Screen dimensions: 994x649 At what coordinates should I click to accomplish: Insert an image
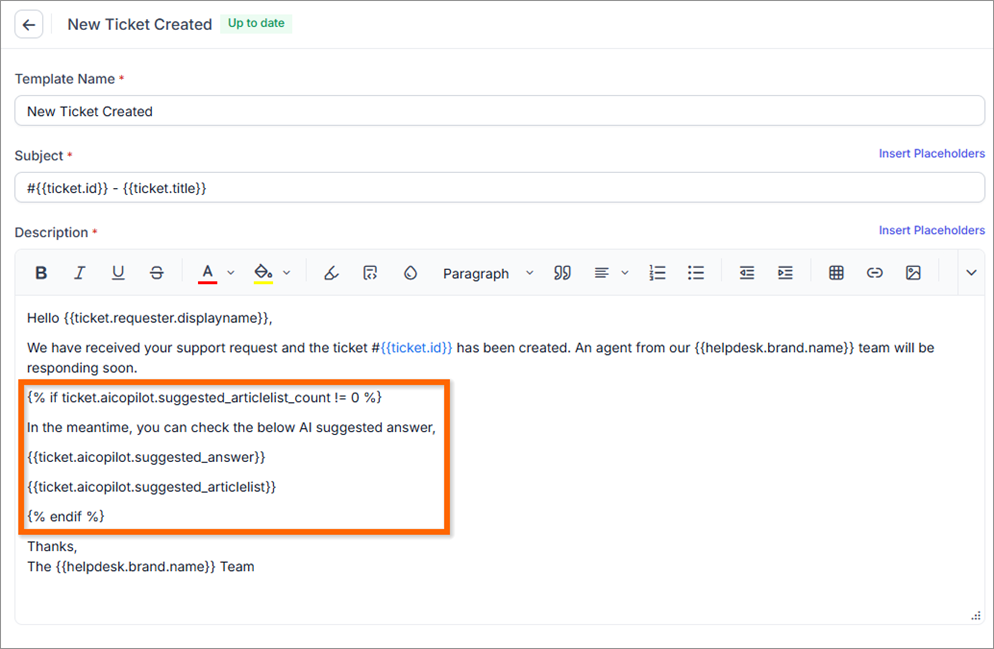tap(913, 273)
